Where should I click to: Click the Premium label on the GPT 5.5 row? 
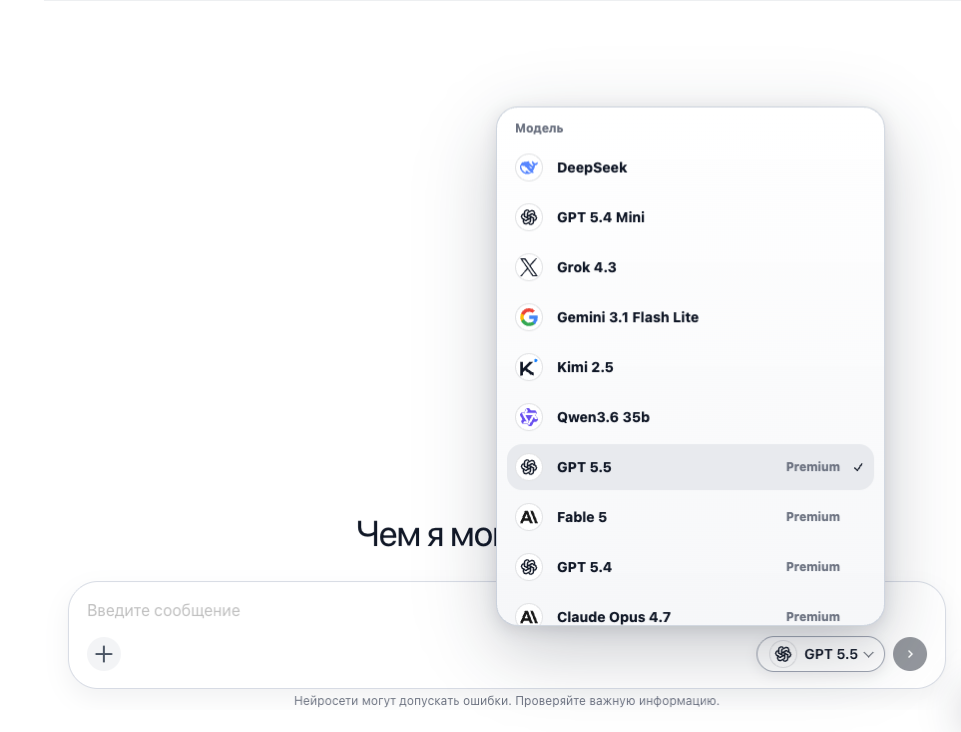click(813, 467)
